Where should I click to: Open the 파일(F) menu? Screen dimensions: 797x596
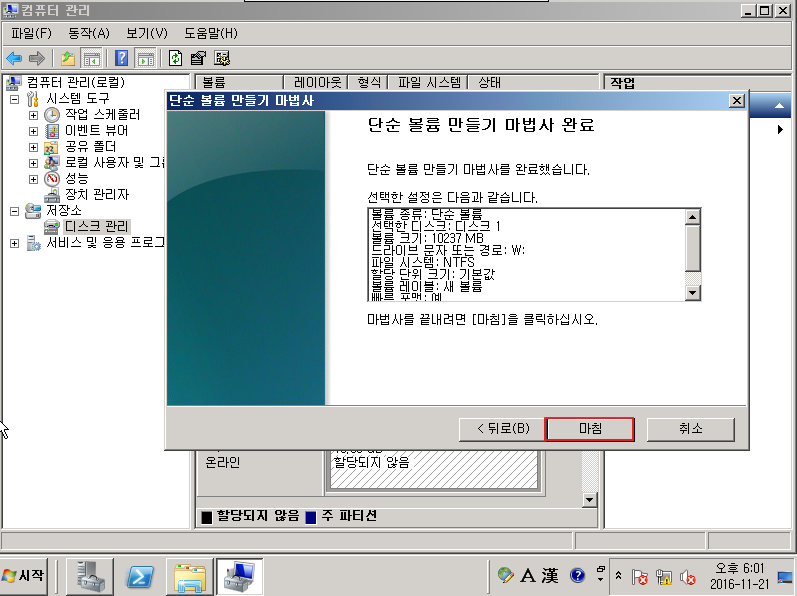click(32, 34)
